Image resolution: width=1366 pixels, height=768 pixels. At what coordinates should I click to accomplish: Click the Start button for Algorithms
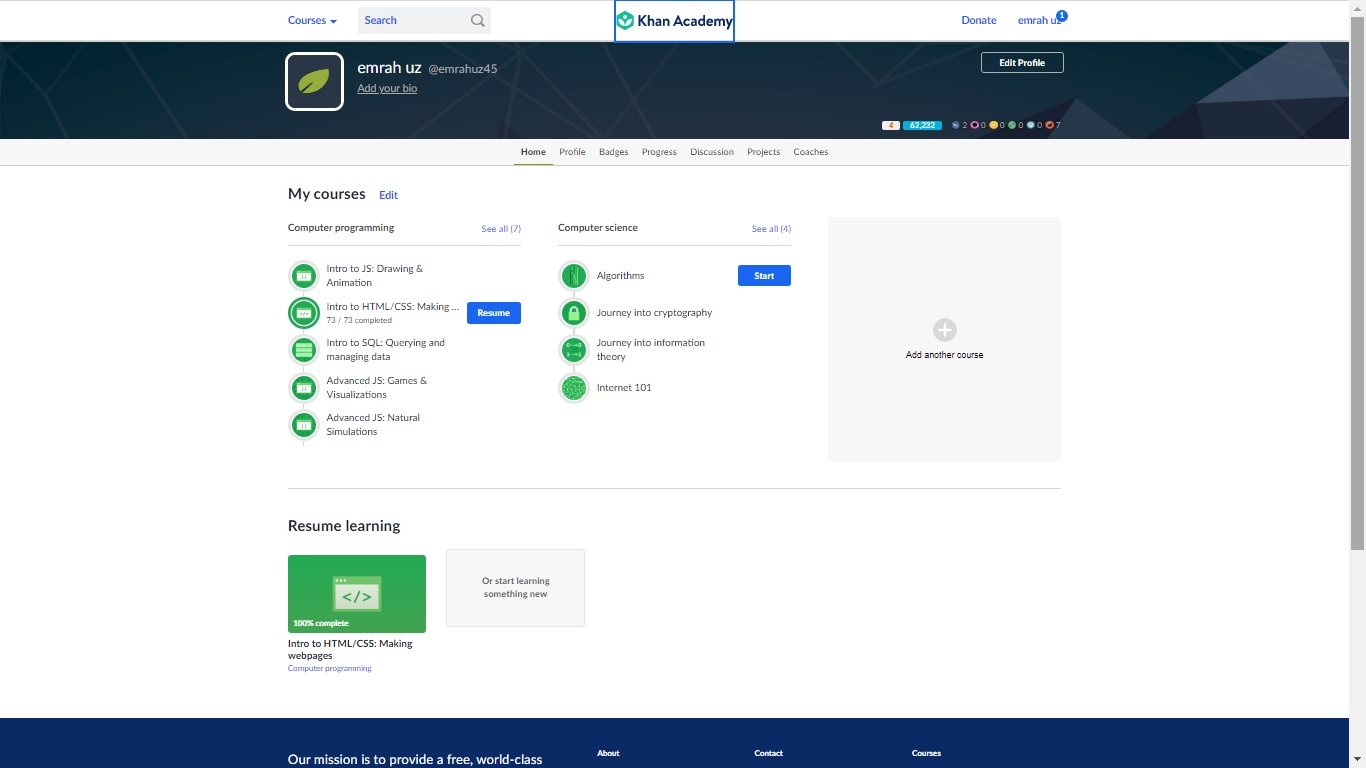click(764, 276)
